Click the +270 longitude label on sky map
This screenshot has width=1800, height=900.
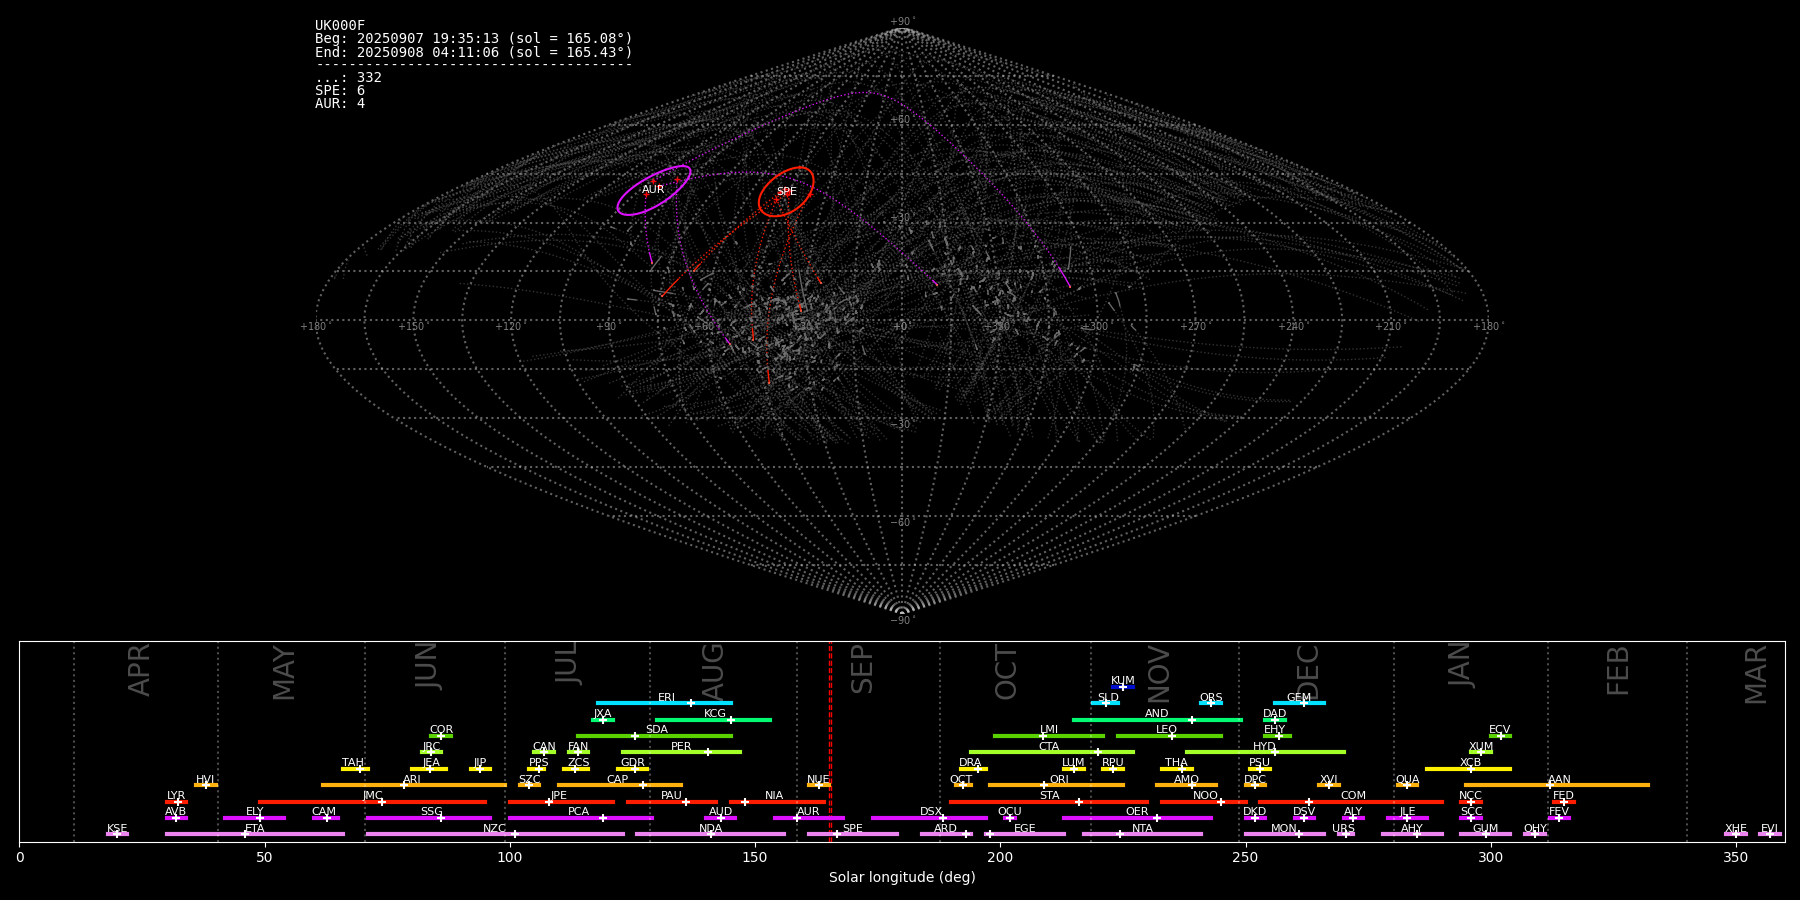pyautogui.click(x=1193, y=326)
